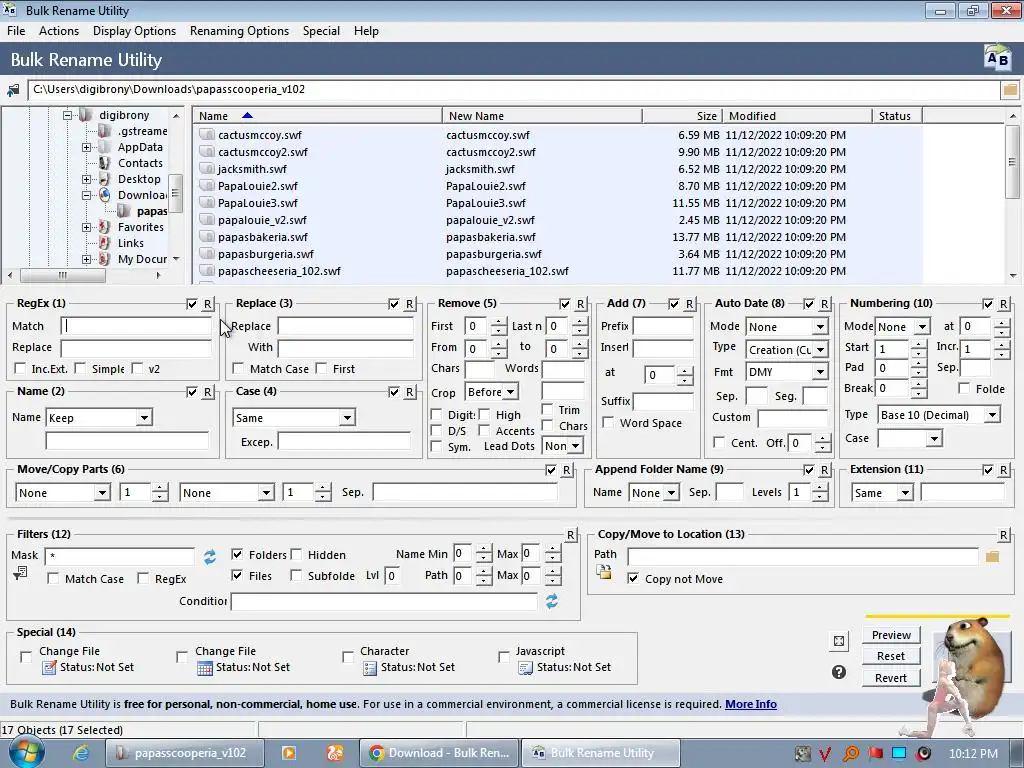Click the Character Translations status icon
Image resolution: width=1024 pixels, height=768 pixels.
(x=370, y=667)
